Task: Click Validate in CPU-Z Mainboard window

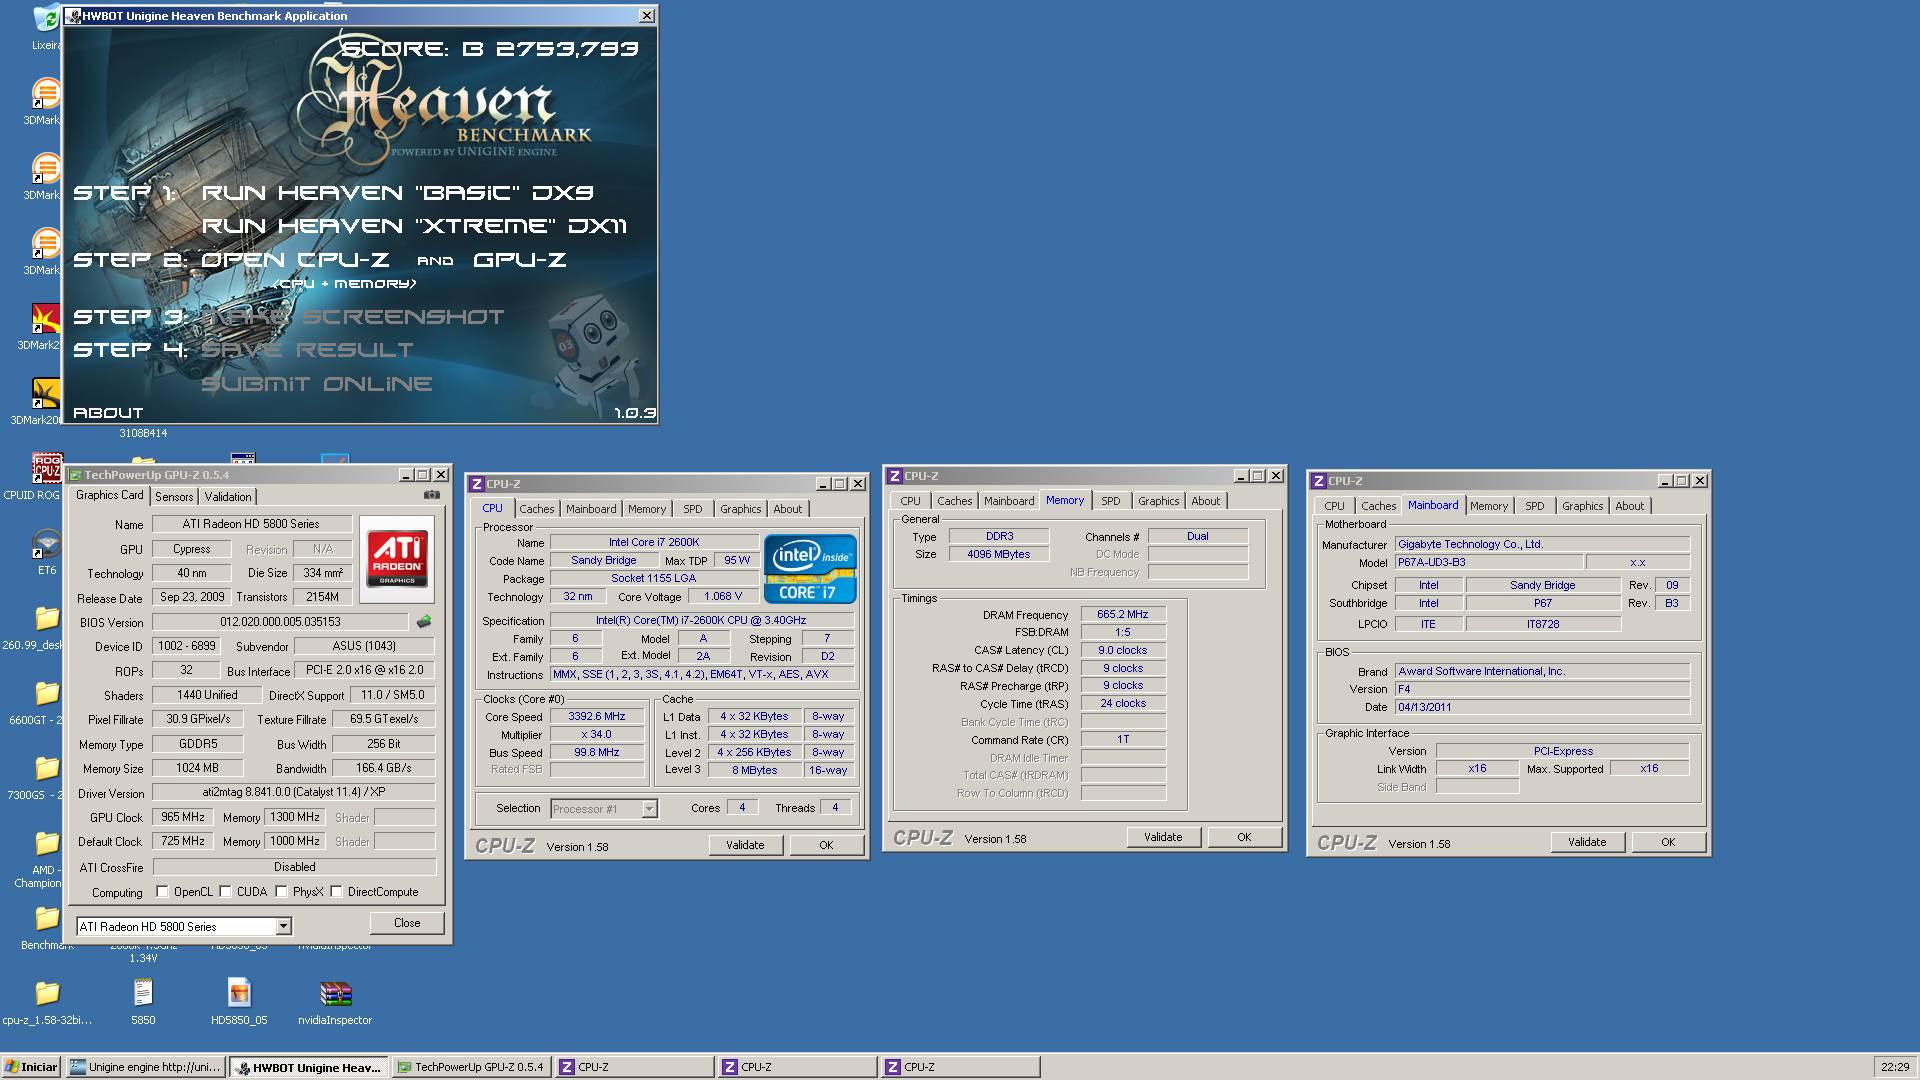Action: (x=1587, y=842)
